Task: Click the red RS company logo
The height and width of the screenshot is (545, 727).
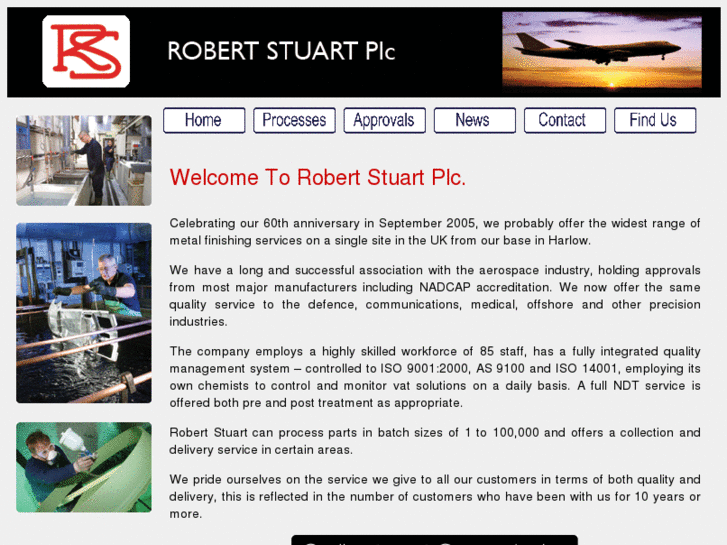Action: (x=86, y=51)
